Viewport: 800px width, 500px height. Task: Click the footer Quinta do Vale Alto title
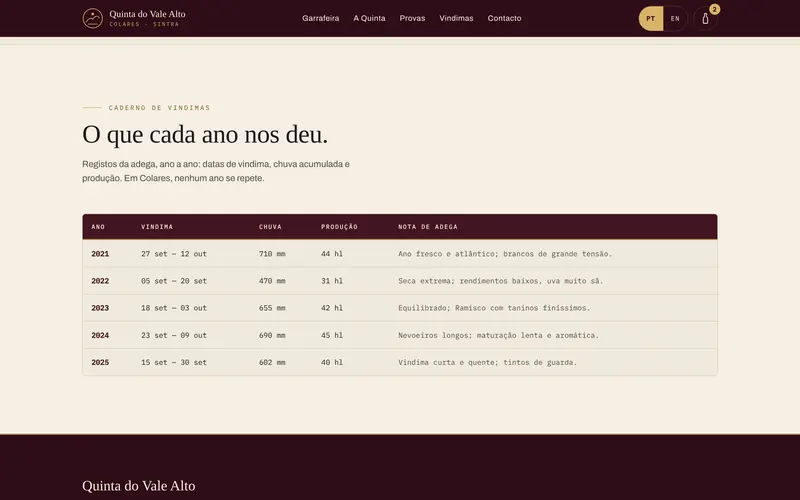tap(139, 486)
